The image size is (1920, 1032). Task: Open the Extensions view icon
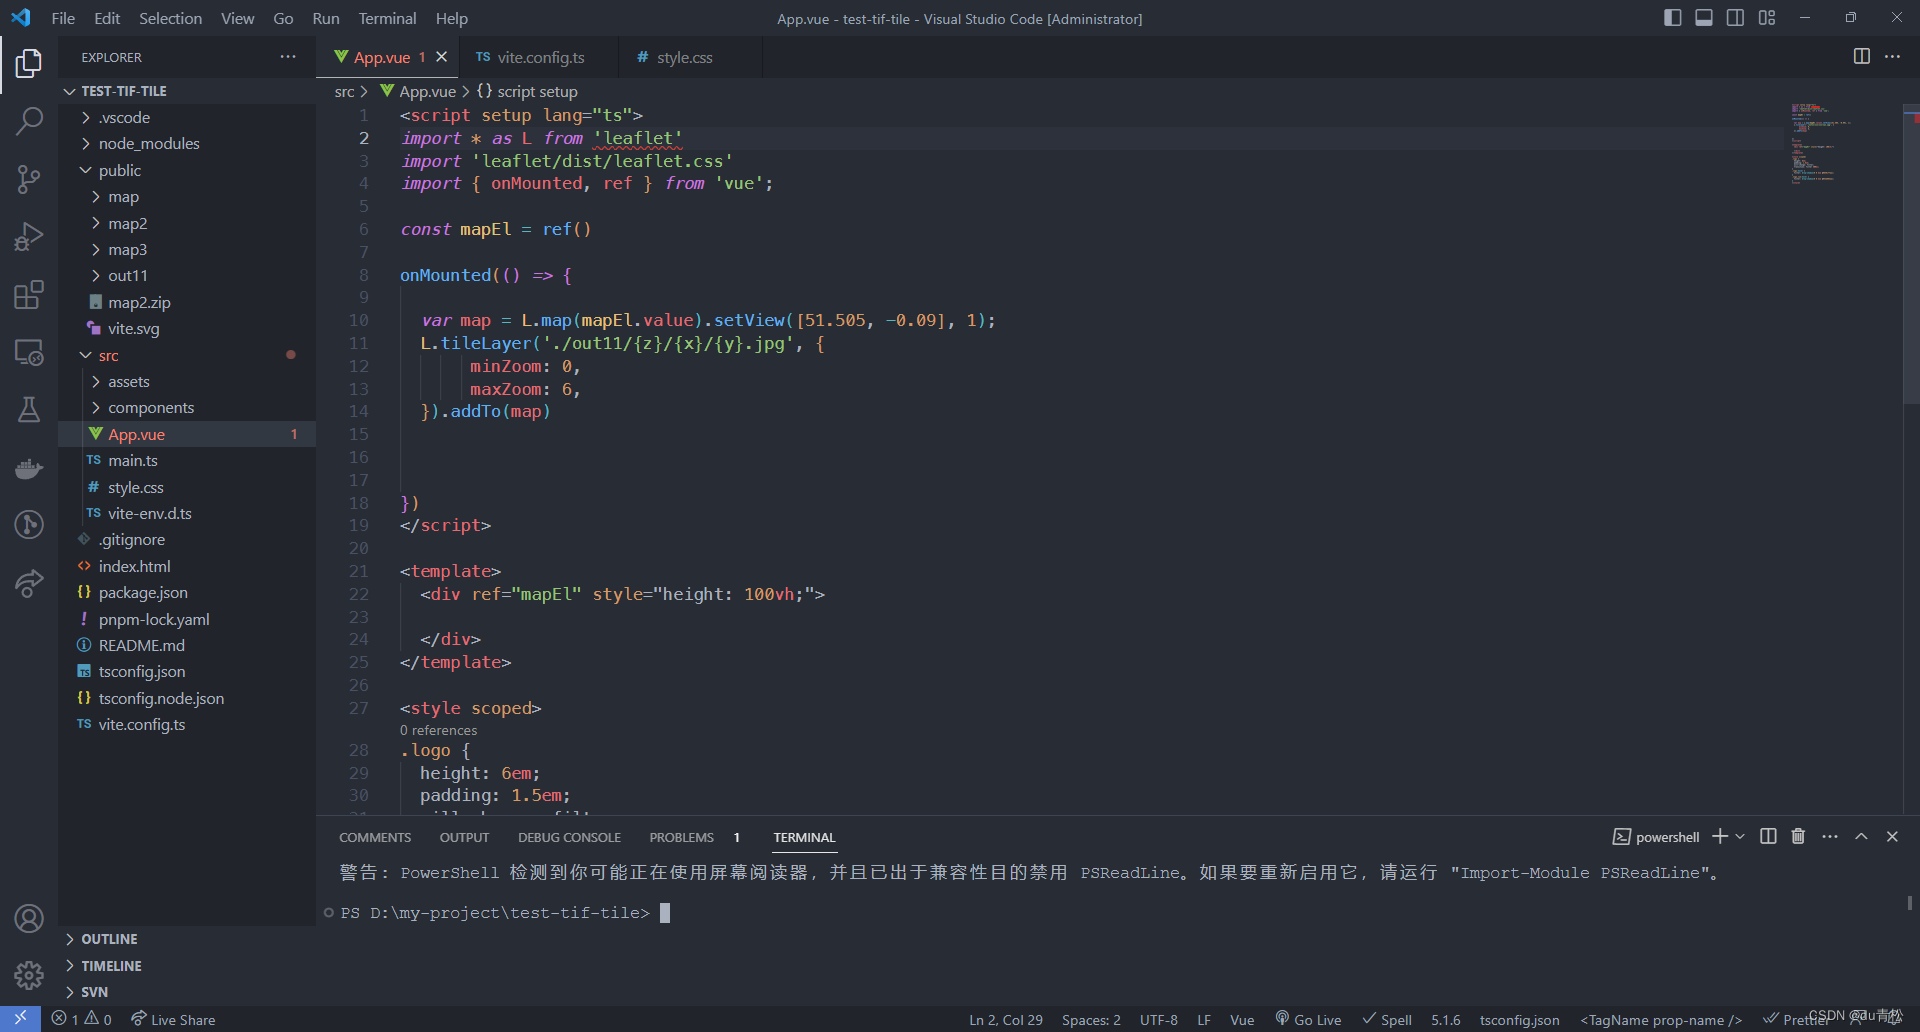click(29, 295)
